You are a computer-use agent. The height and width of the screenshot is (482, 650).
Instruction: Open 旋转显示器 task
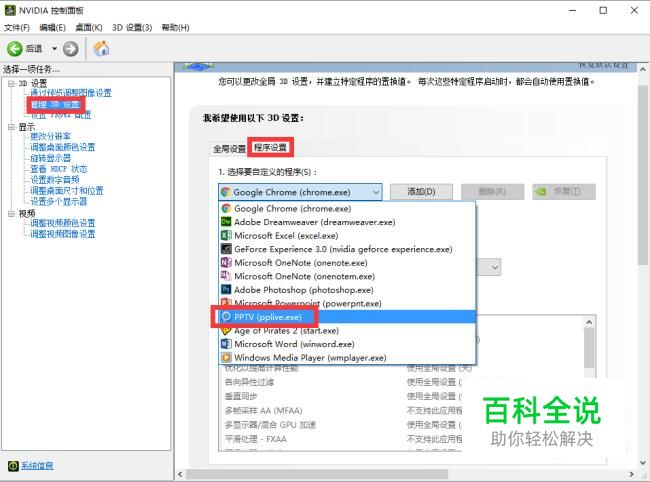50,158
